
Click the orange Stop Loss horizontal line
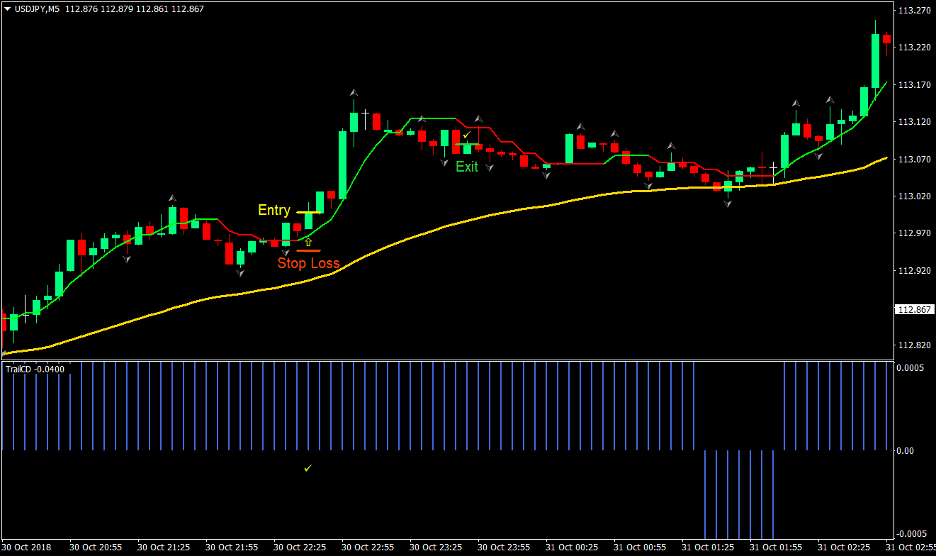point(308,250)
